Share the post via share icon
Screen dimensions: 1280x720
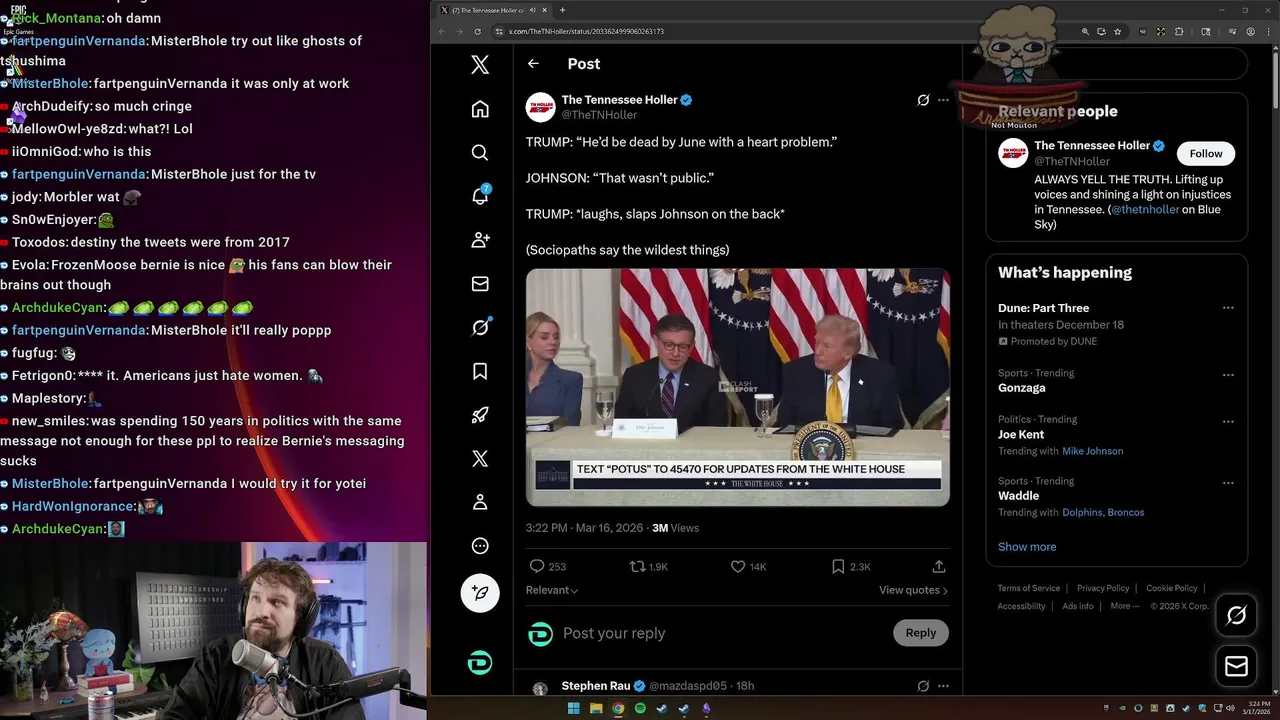(939, 566)
